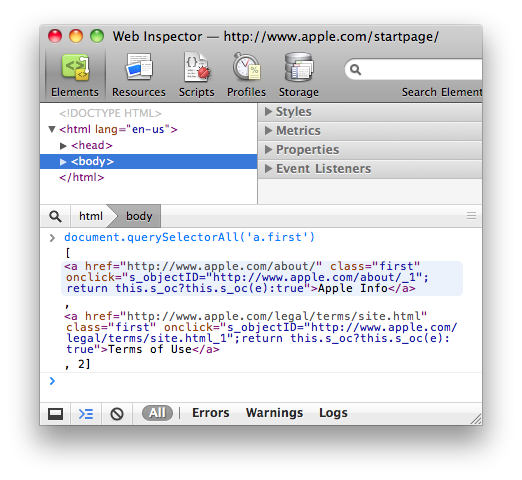This screenshot has width=522, height=480.
Task: Select the body breadcrumb item
Action: coord(139,216)
